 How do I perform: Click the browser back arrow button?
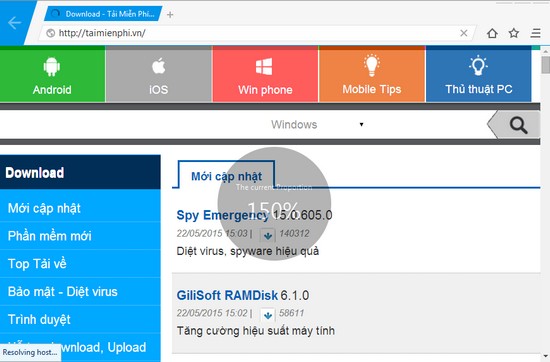click(x=14, y=23)
